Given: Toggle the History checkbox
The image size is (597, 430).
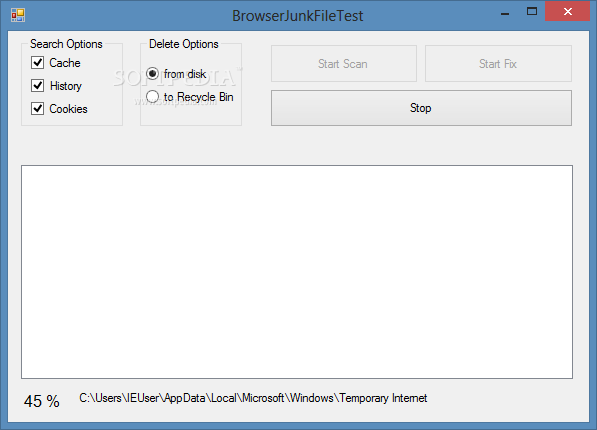Looking at the screenshot, I should [x=37, y=85].
